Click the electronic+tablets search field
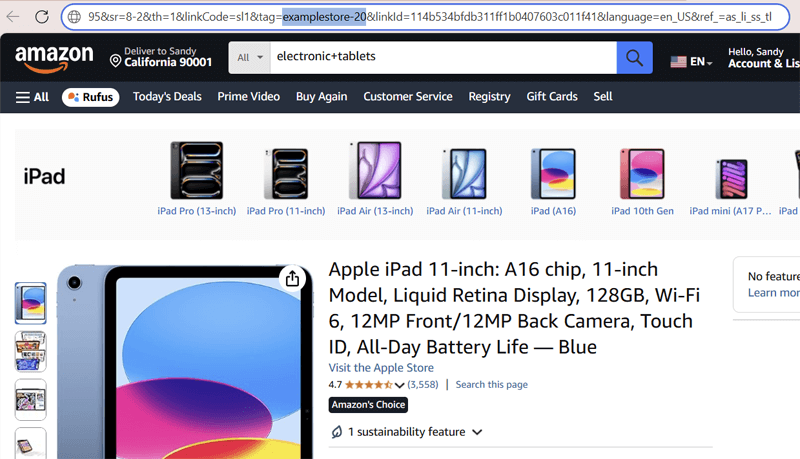This screenshot has height=459, width=800. tap(443, 58)
